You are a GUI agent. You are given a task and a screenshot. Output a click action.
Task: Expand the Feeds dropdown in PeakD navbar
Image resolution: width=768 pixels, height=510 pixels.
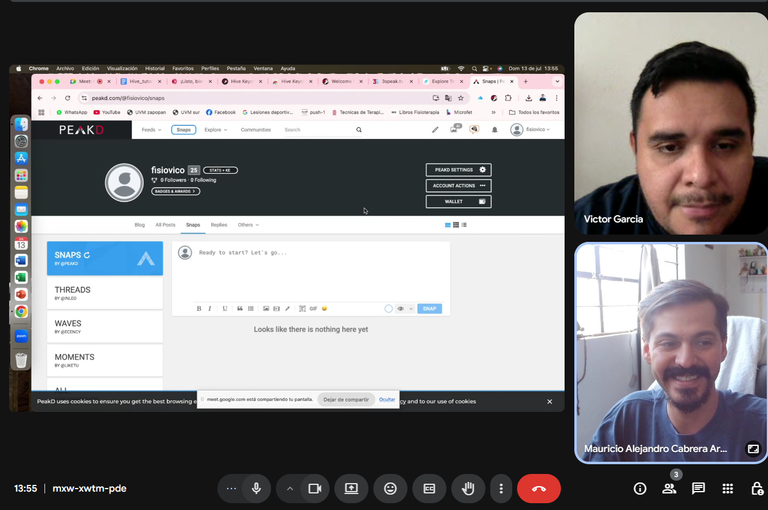tap(151, 130)
